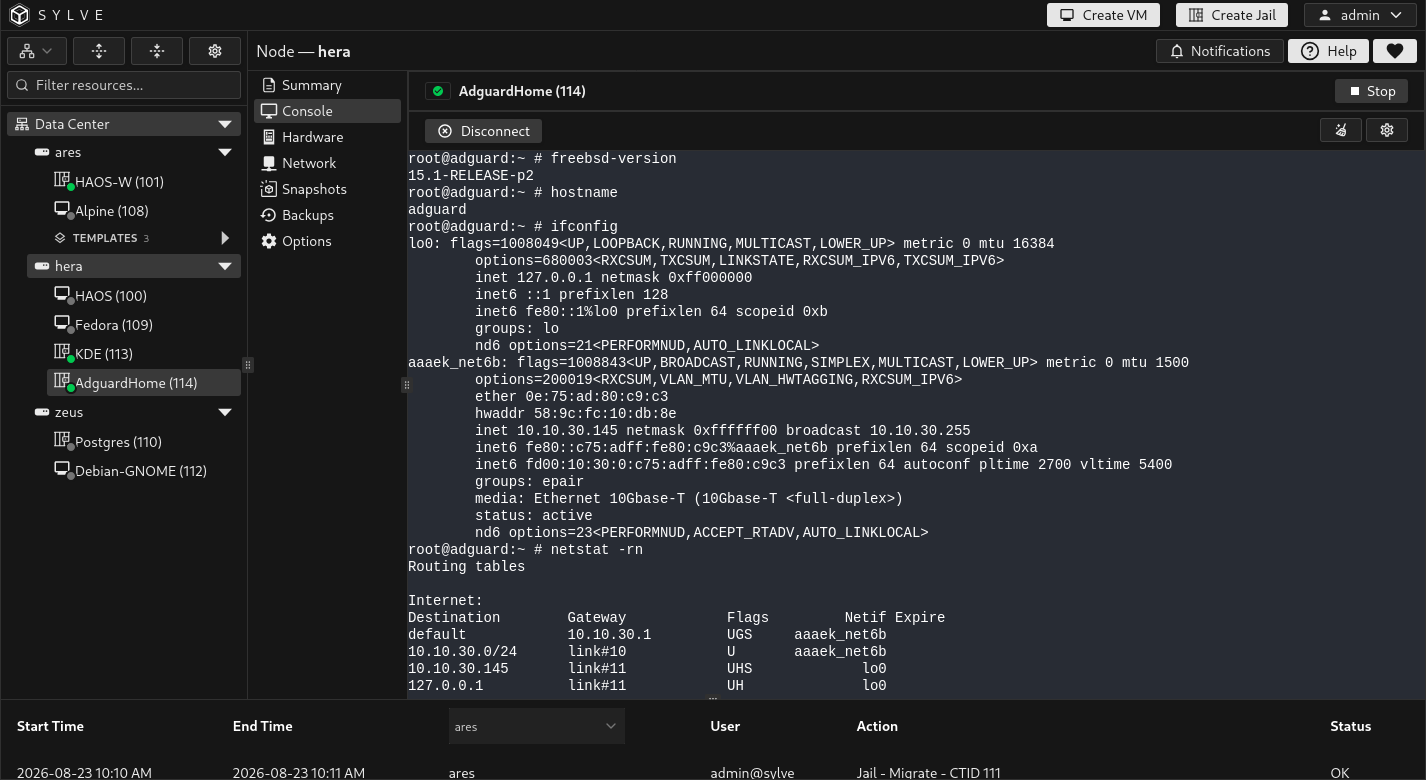The width and height of the screenshot is (1426, 780).
Task: Focus the Filter resources search field
Action: (124, 85)
